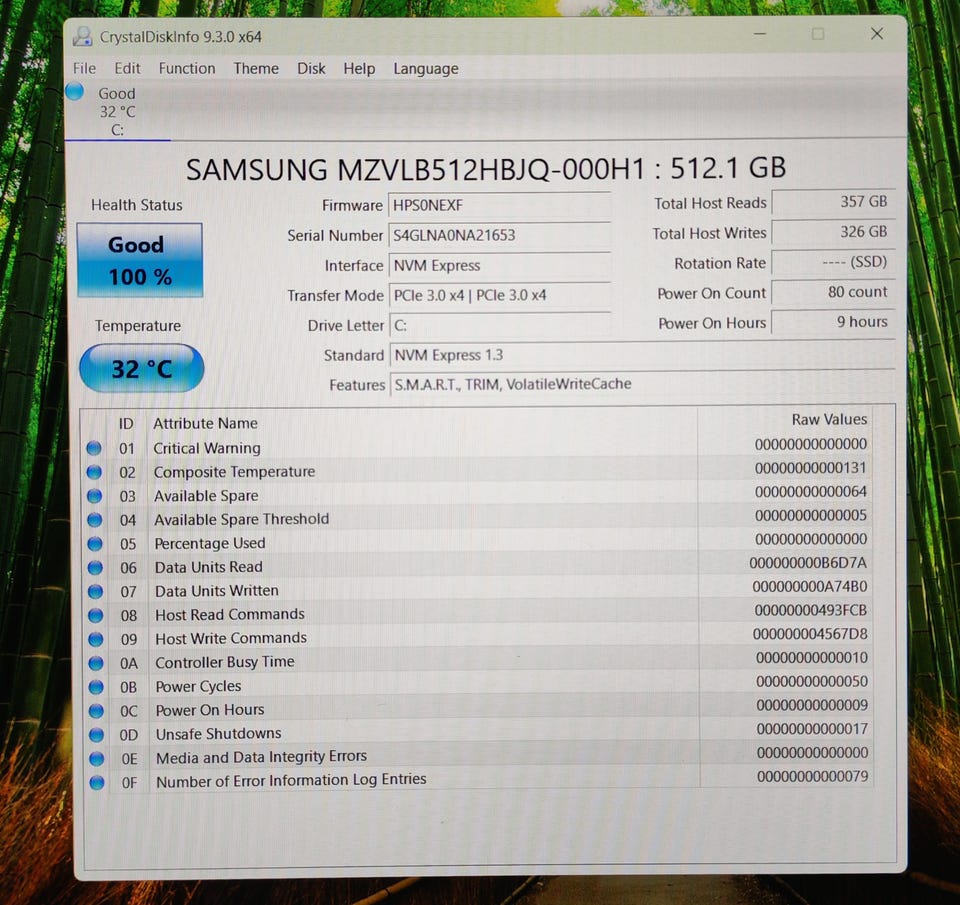
Task: Select the Controller Busy Time attribute name
Action: (225, 662)
